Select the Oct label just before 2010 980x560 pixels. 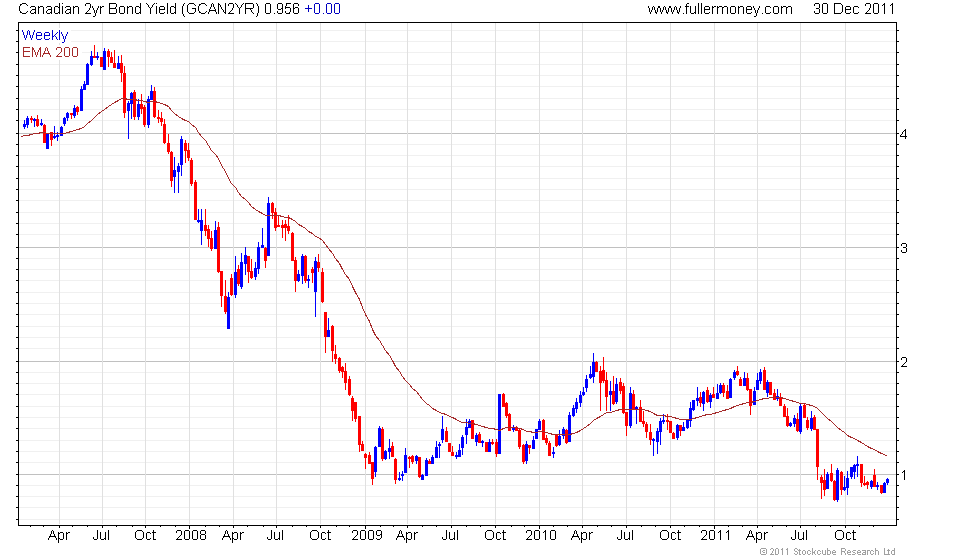click(495, 535)
